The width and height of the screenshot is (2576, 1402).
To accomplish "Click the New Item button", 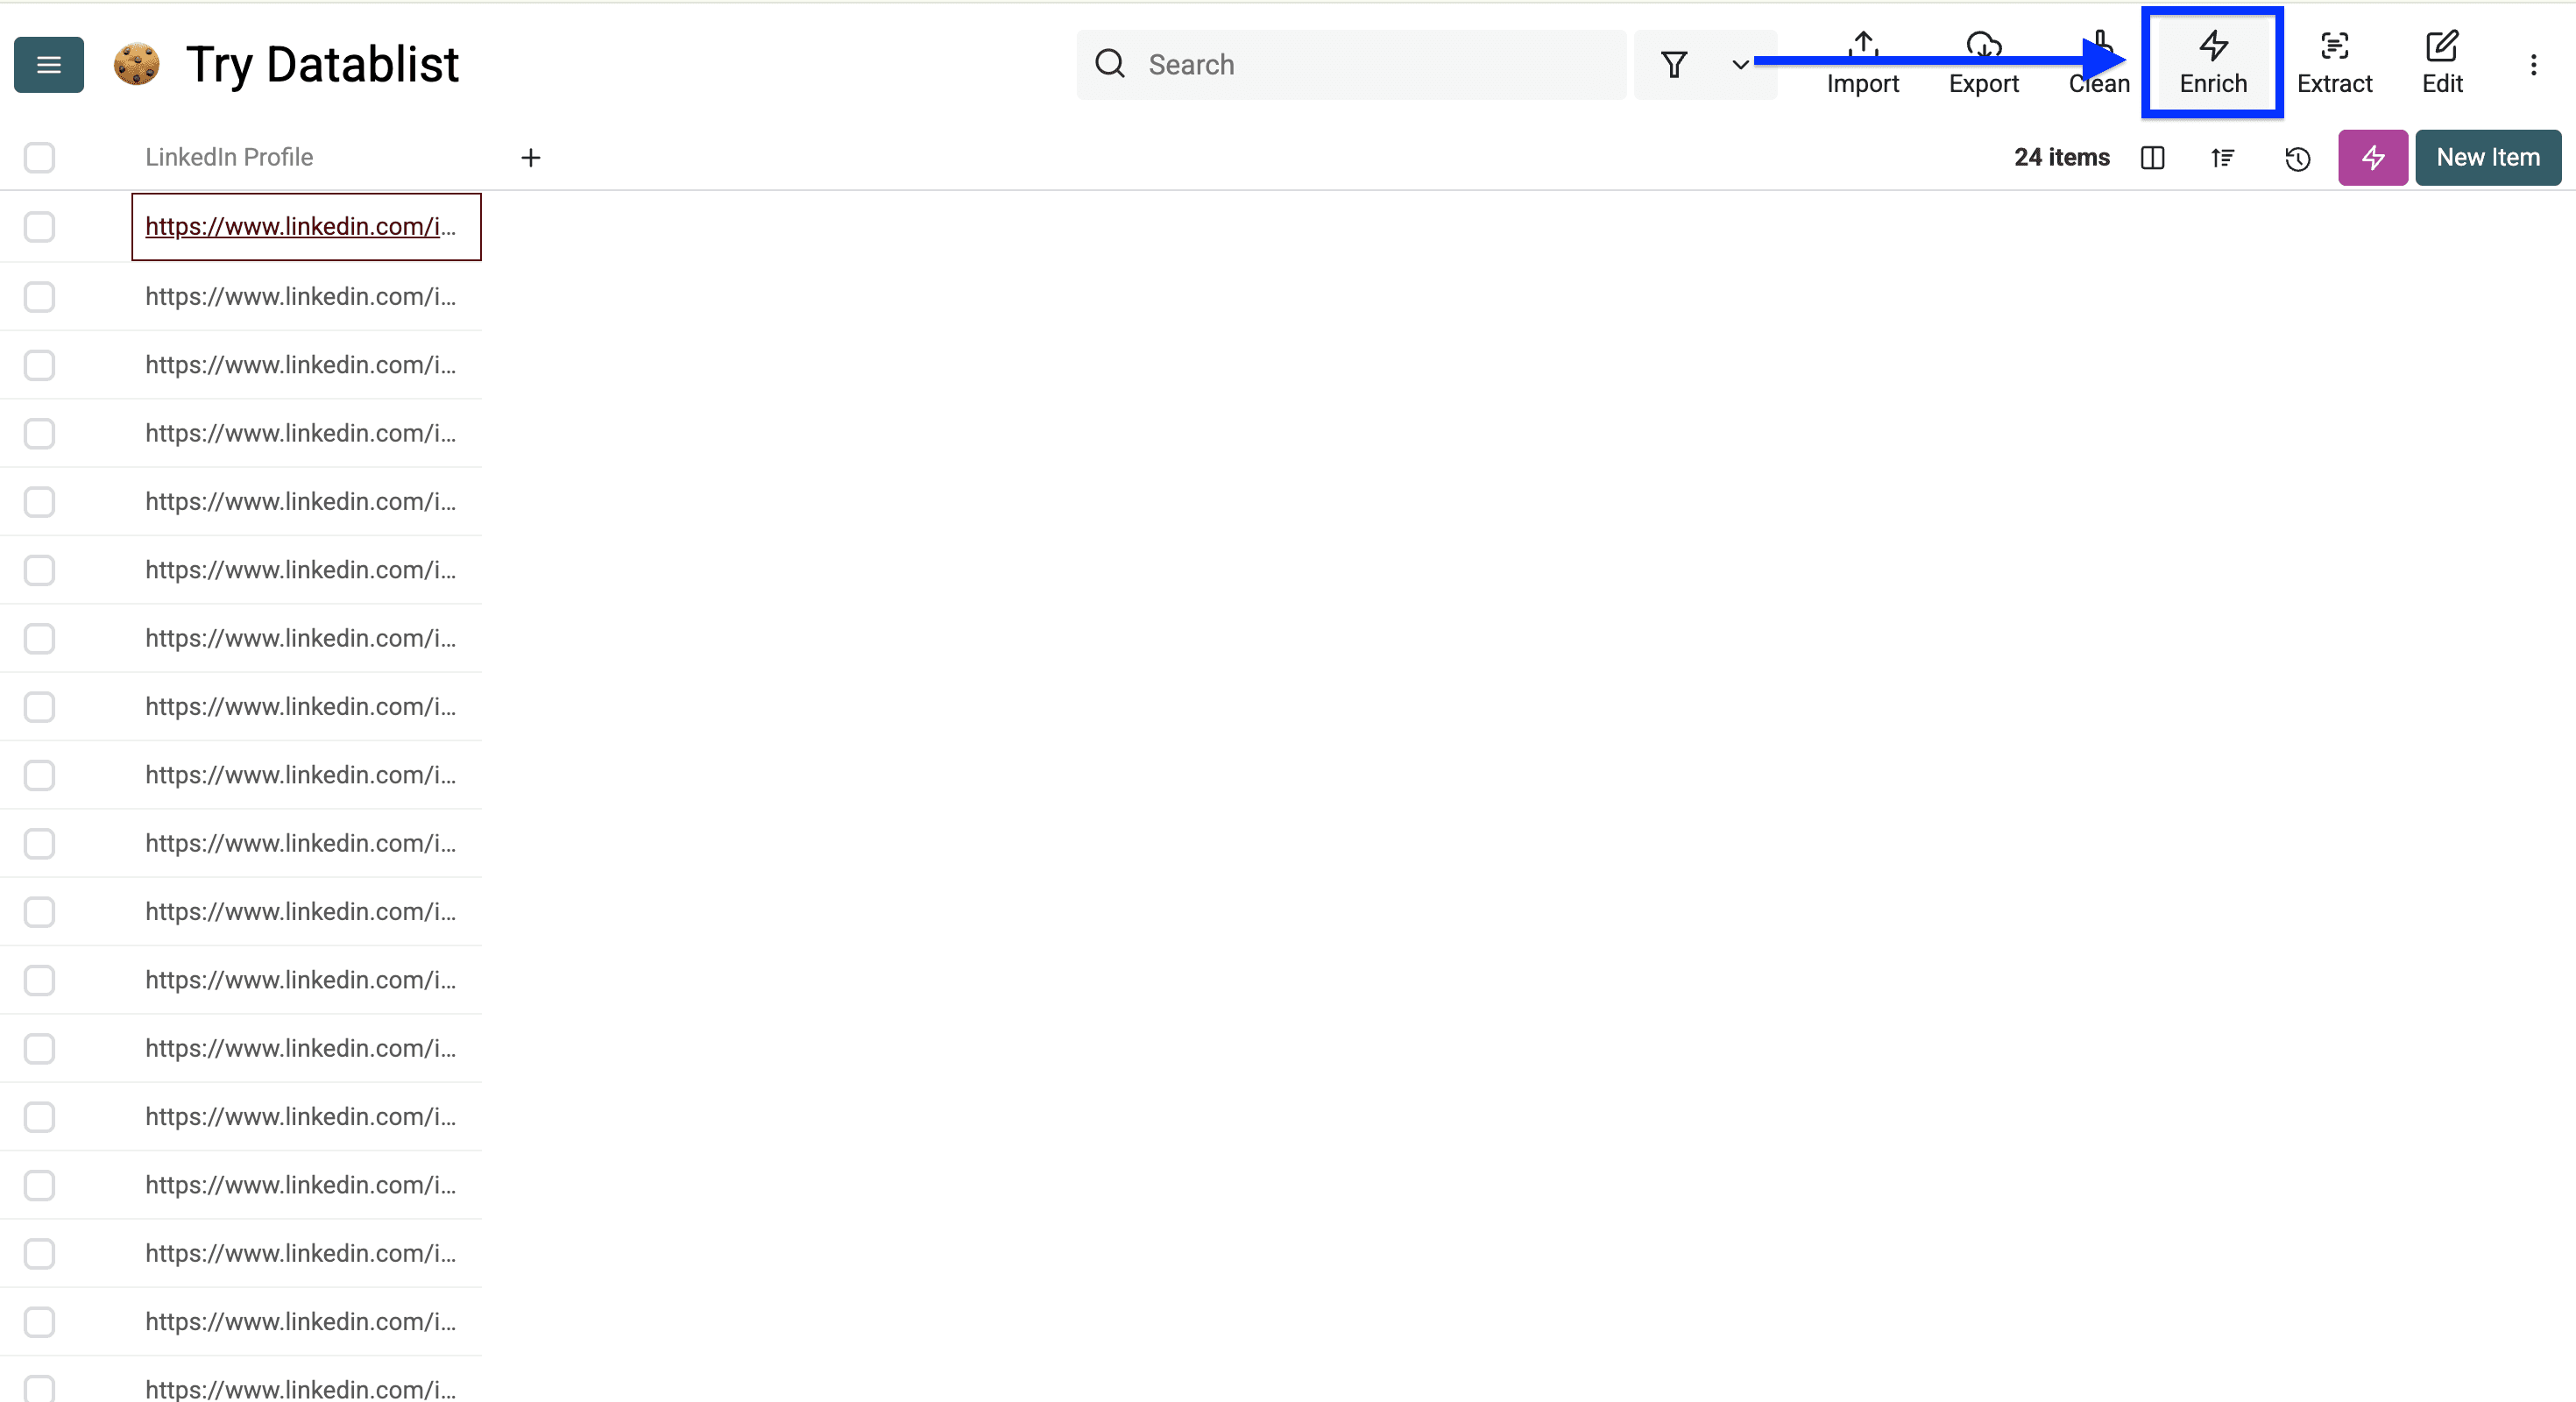I will (2488, 158).
